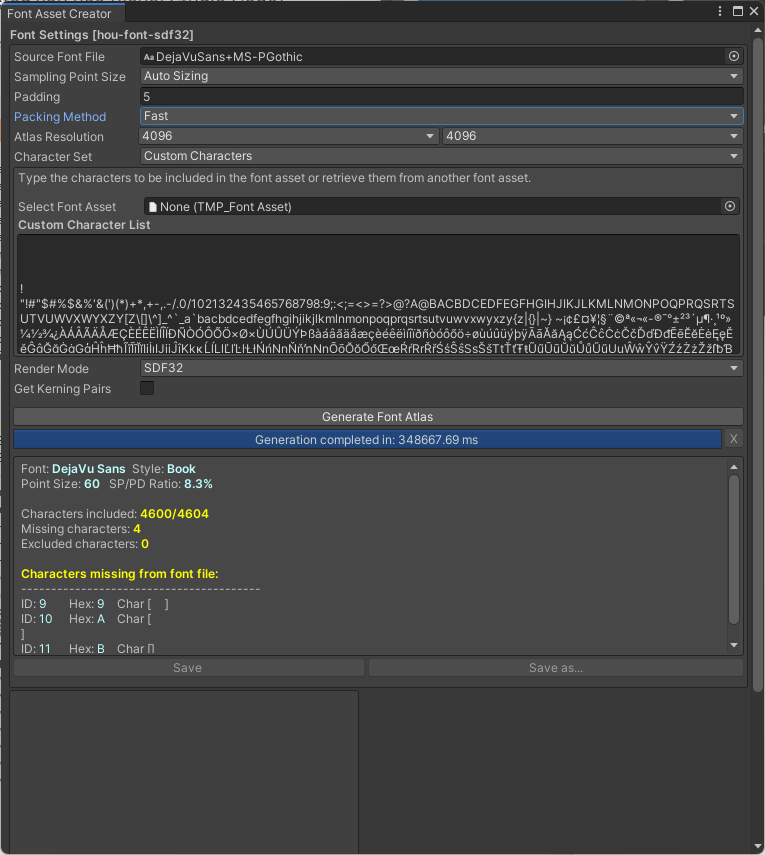The width and height of the screenshot is (765, 855).
Task: Click scroll-up arrow of main window scrollbar
Action: pyautogui.click(x=758, y=32)
